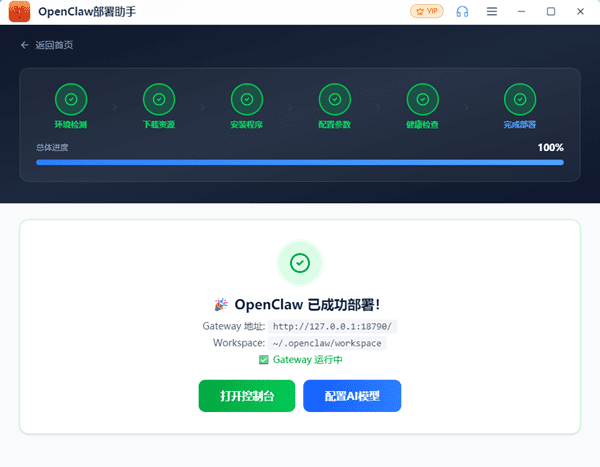This screenshot has width=600, height=467.
Task: Open the VIP membership badge
Action: coord(425,11)
